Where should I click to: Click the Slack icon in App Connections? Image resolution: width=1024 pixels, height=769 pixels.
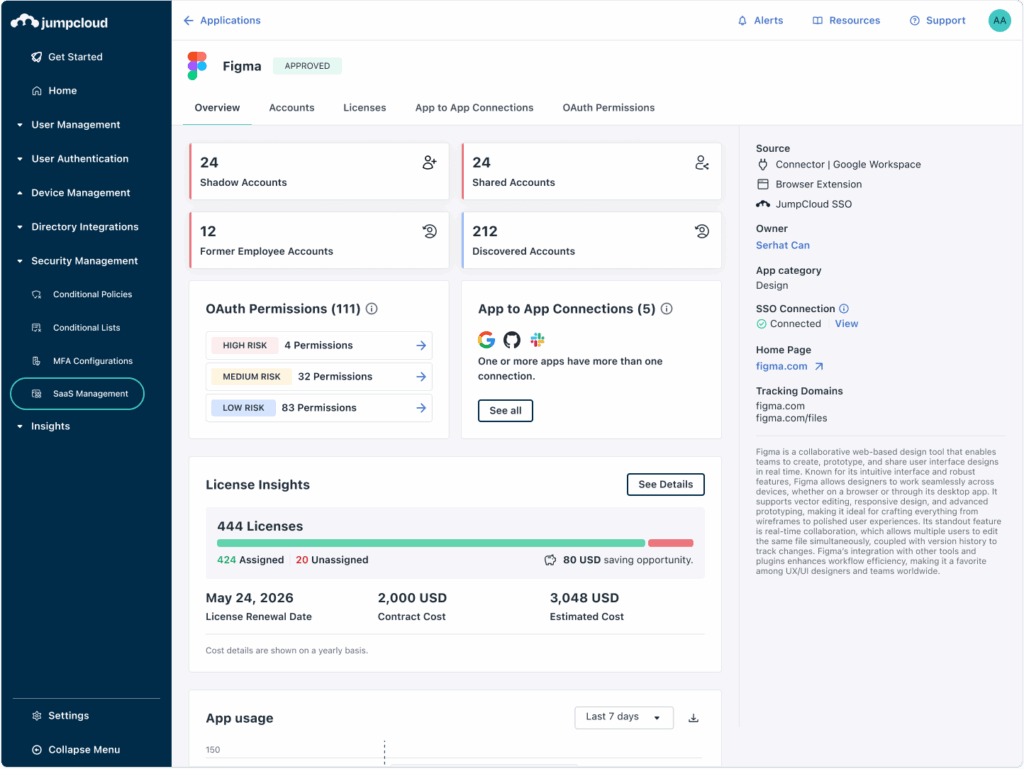pyautogui.click(x=537, y=340)
